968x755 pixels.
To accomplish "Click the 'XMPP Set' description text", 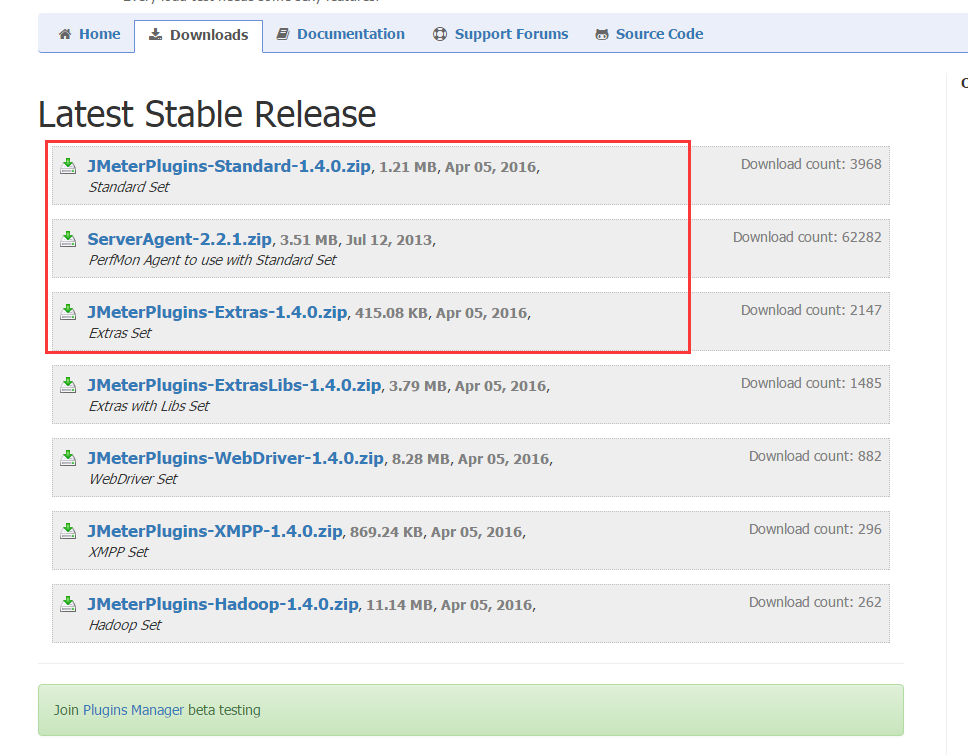I will pos(118,552).
